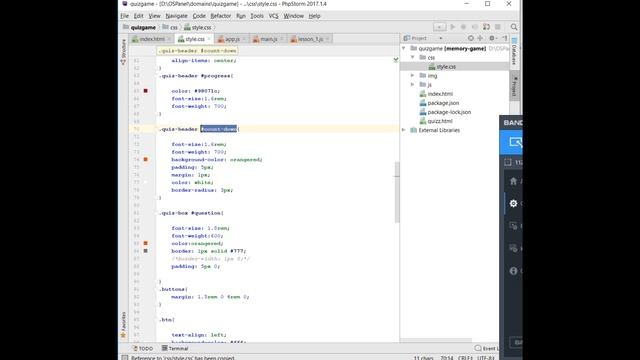Click the dark red color swatch in gutter
Screen dimensions: 640x360
(146, 91)
